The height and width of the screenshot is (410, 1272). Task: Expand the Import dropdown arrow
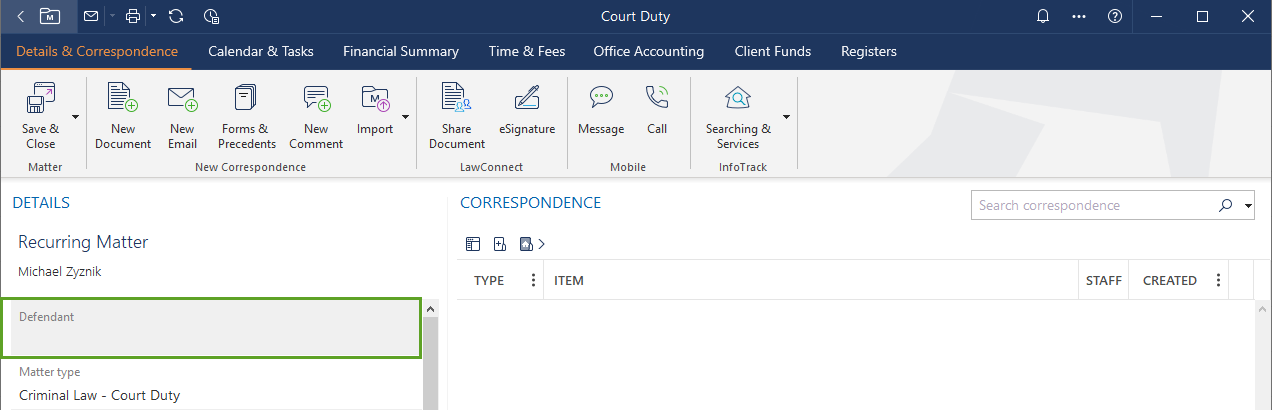click(406, 117)
